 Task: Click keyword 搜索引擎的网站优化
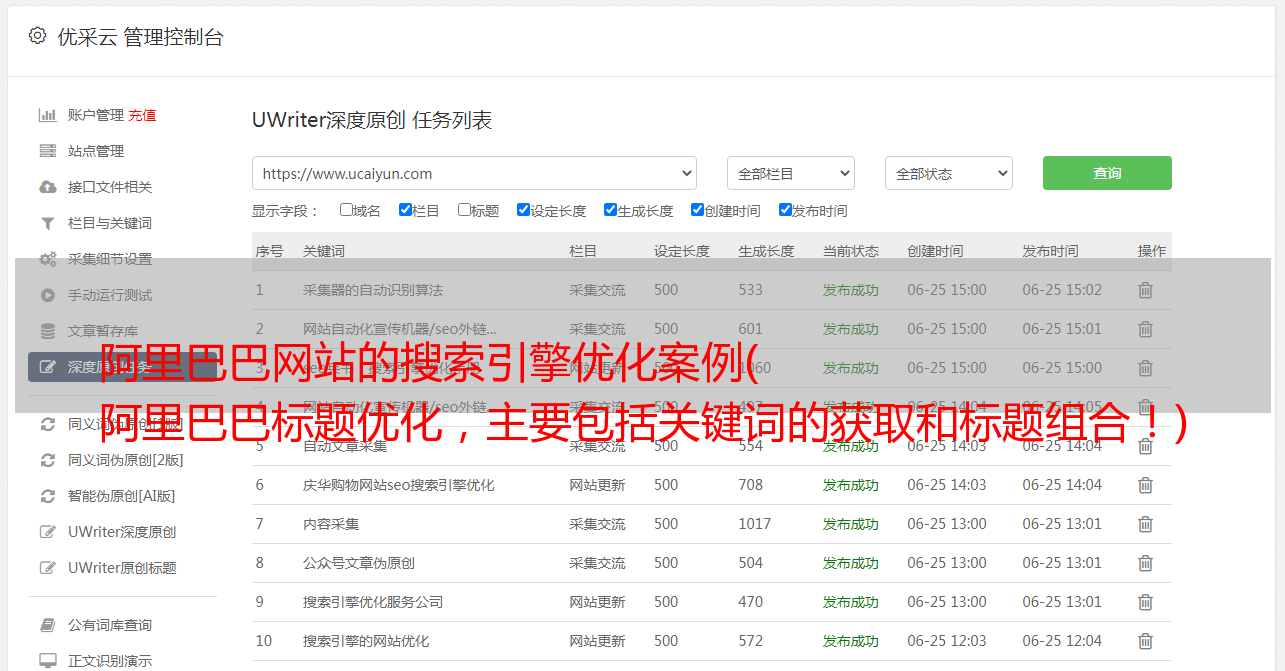point(366,641)
